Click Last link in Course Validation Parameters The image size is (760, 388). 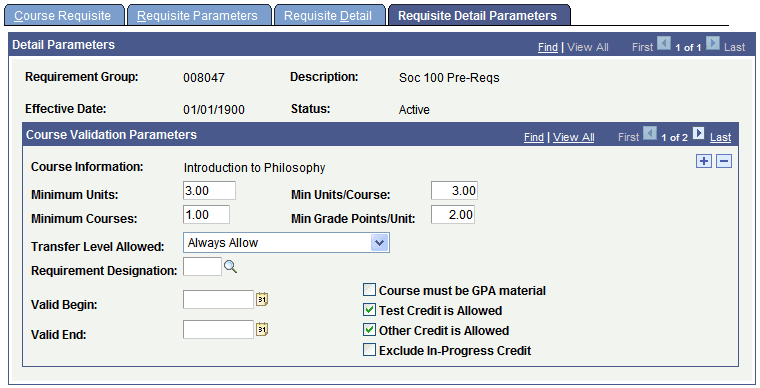(x=720, y=137)
